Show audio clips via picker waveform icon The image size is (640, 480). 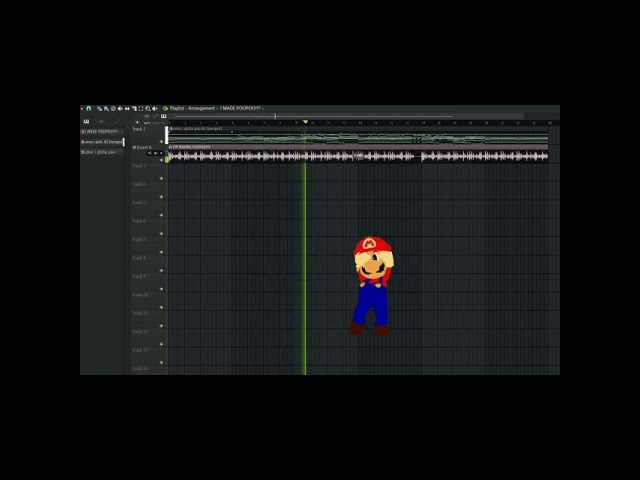[102, 122]
